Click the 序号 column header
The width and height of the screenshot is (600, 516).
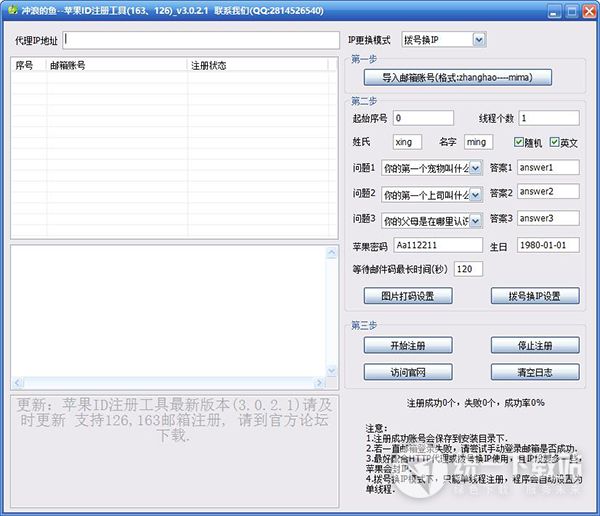click(29, 65)
